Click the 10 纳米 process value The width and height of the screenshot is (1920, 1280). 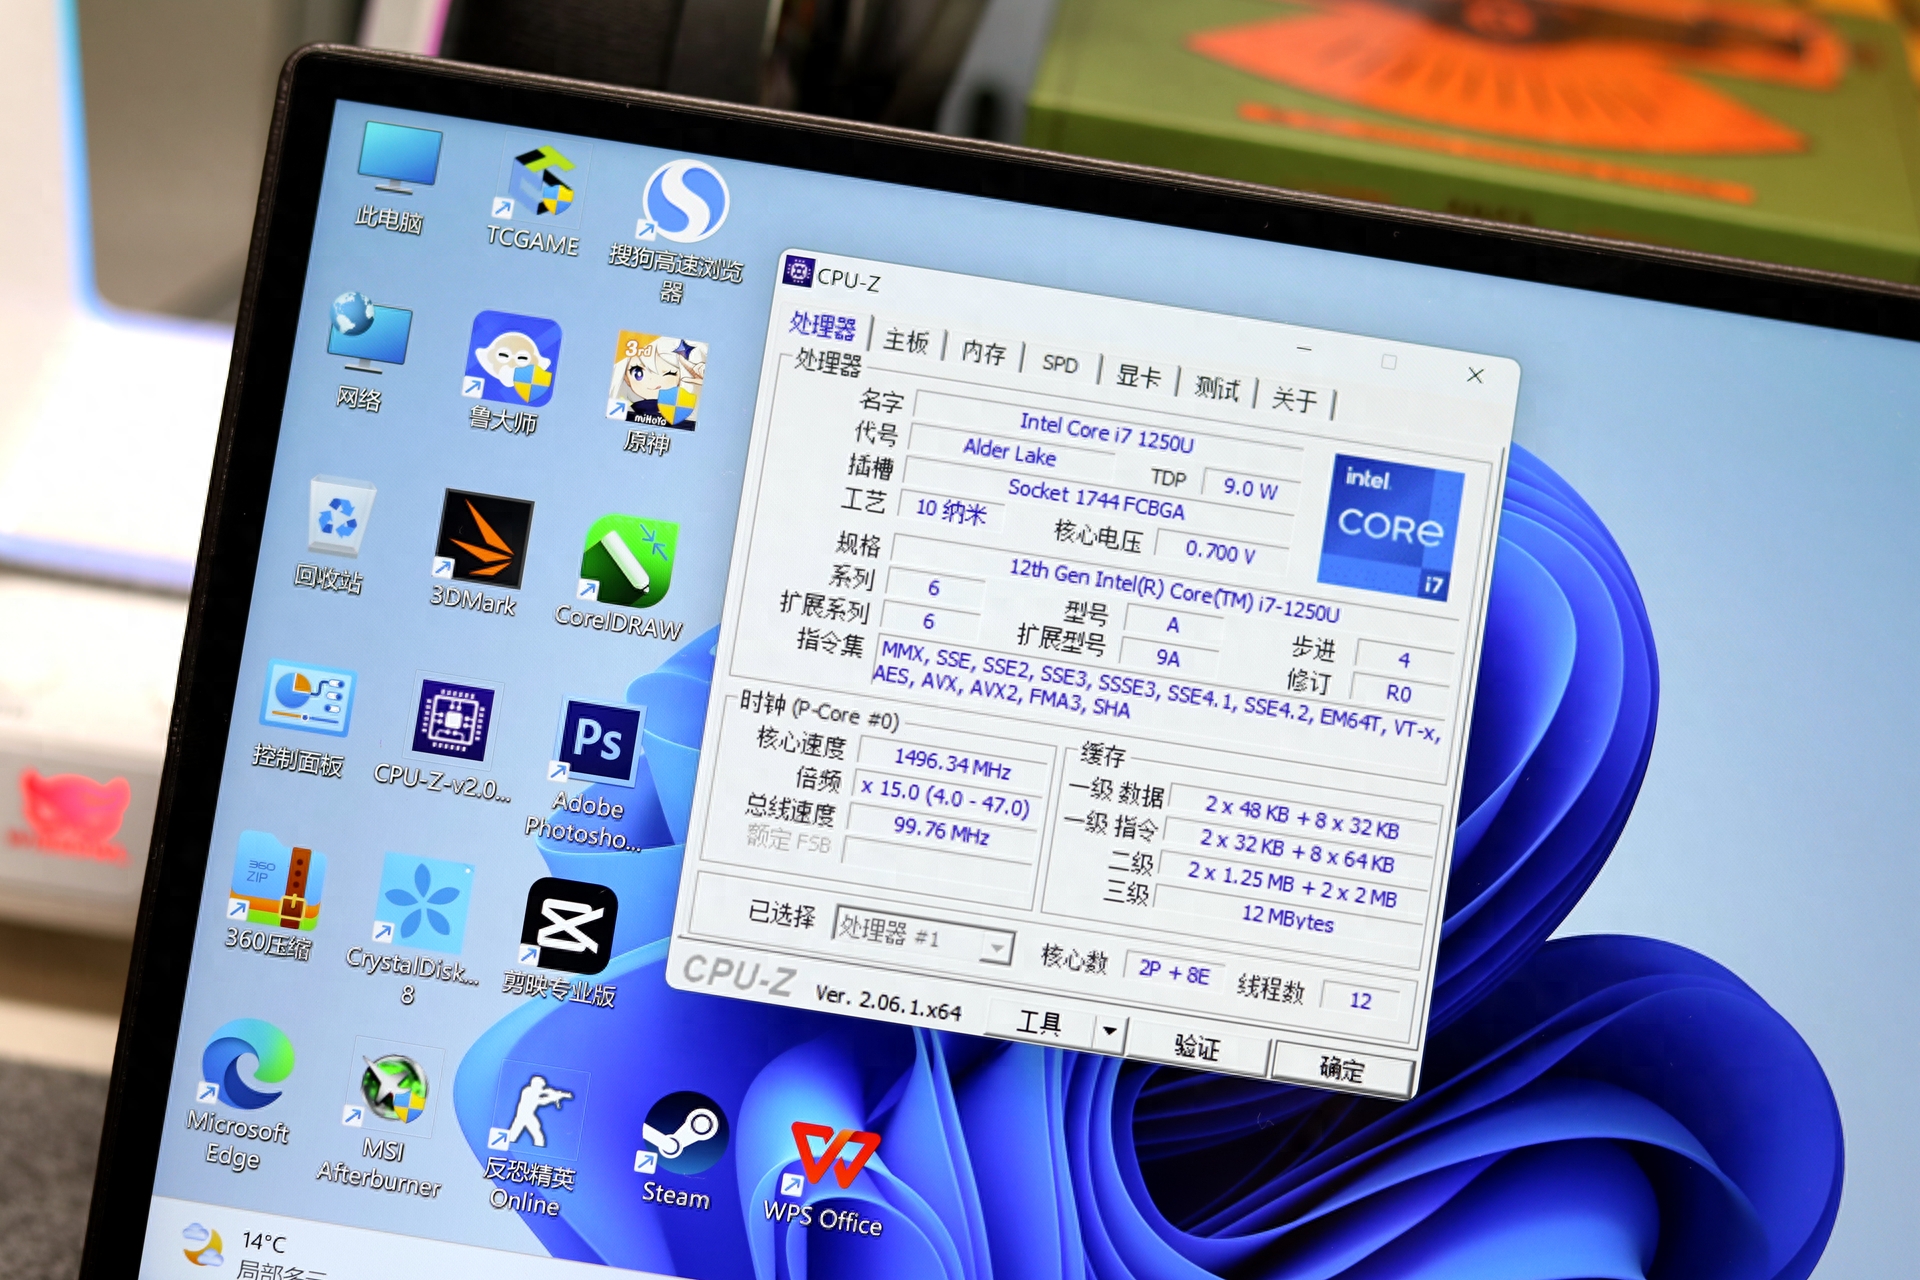pos(951,511)
